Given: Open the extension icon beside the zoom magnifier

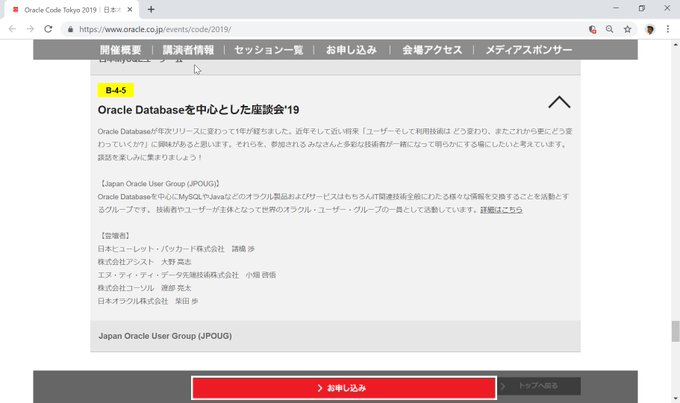Looking at the screenshot, I should click(592, 29).
